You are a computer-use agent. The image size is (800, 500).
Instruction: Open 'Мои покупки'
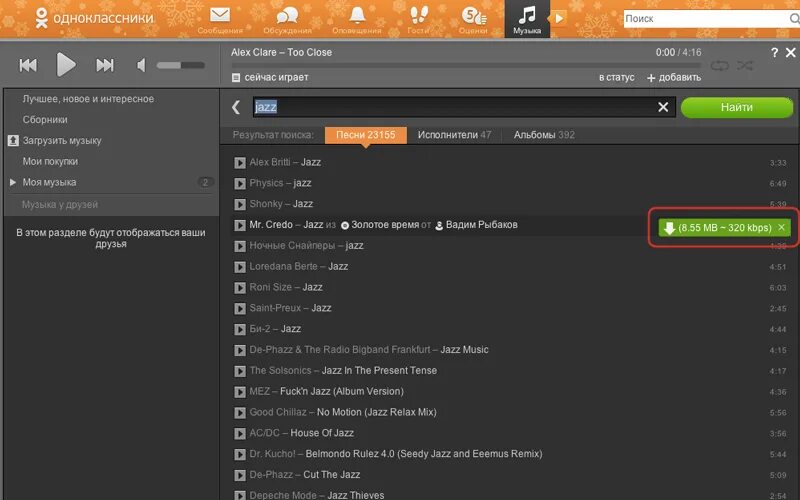(50, 161)
